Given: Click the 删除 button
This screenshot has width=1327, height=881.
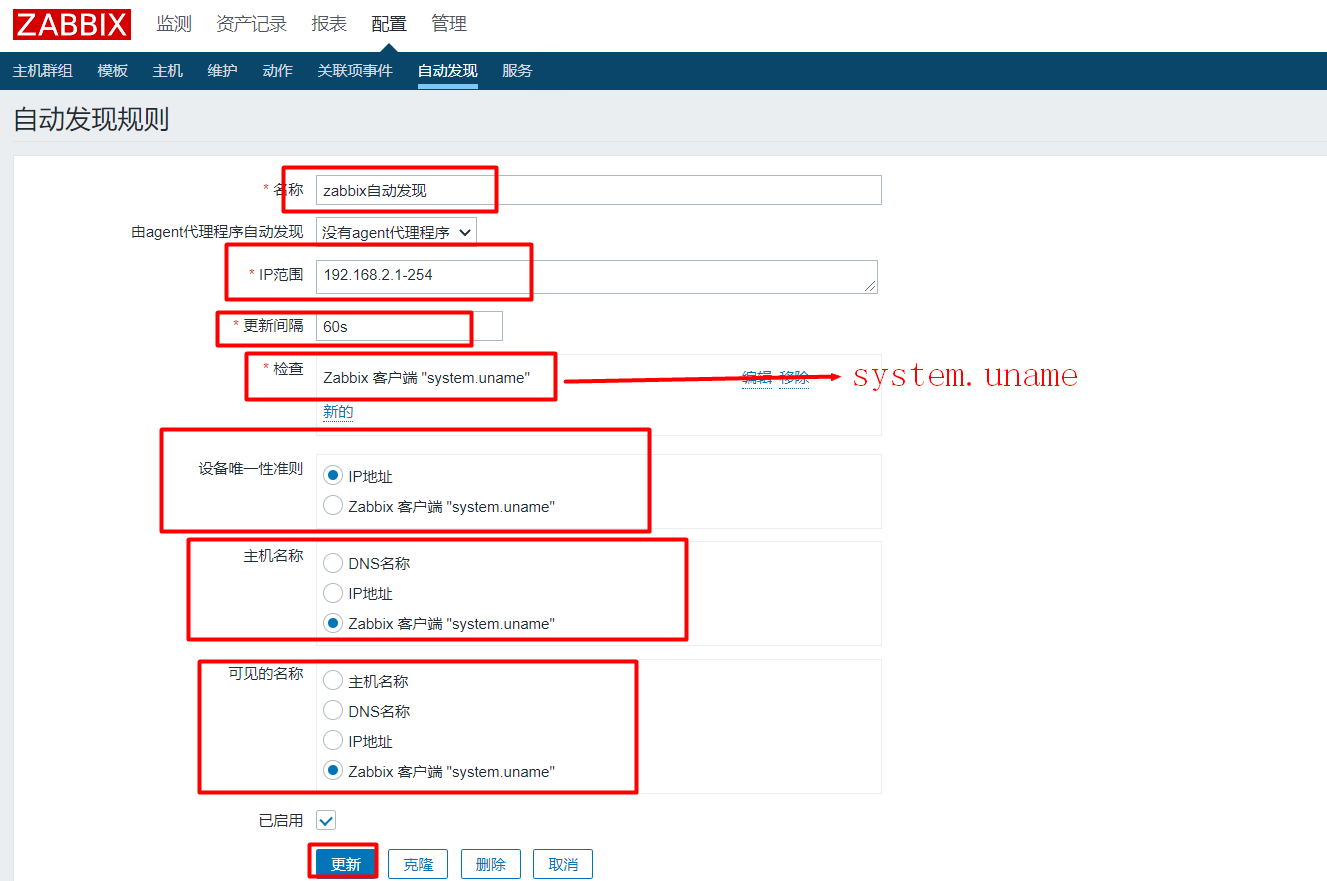Looking at the screenshot, I should [x=491, y=864].
